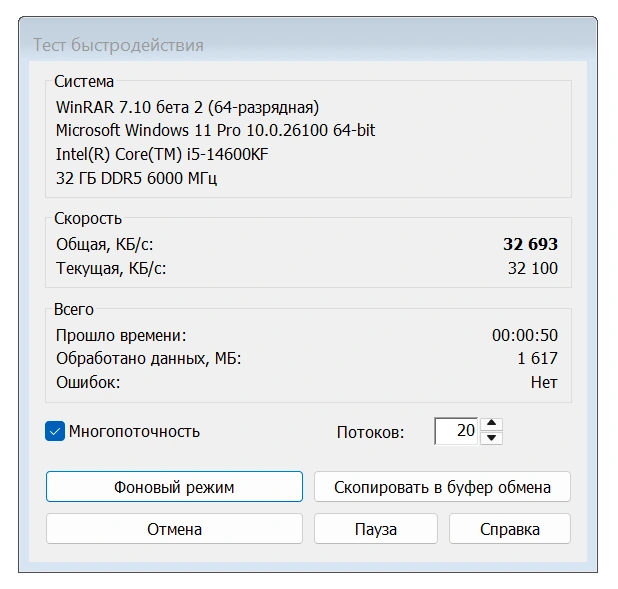Screen dimensions: 618x589
Task: Click the errors value Нет
Action: [x=544, y=382]
